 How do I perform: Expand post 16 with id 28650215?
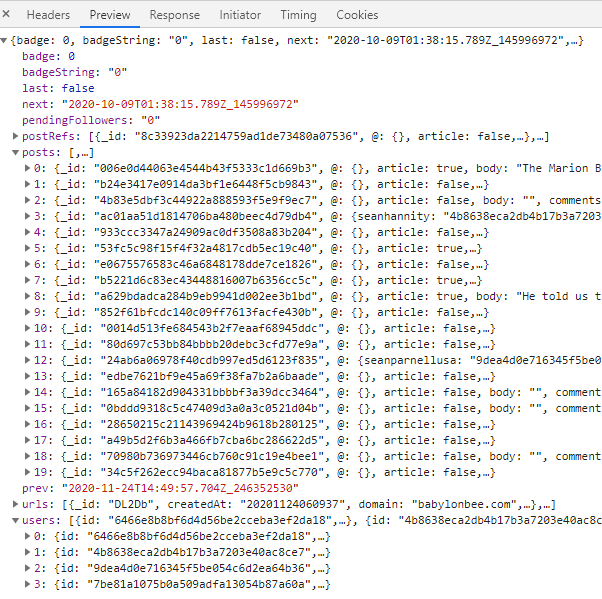click(28, 424)
